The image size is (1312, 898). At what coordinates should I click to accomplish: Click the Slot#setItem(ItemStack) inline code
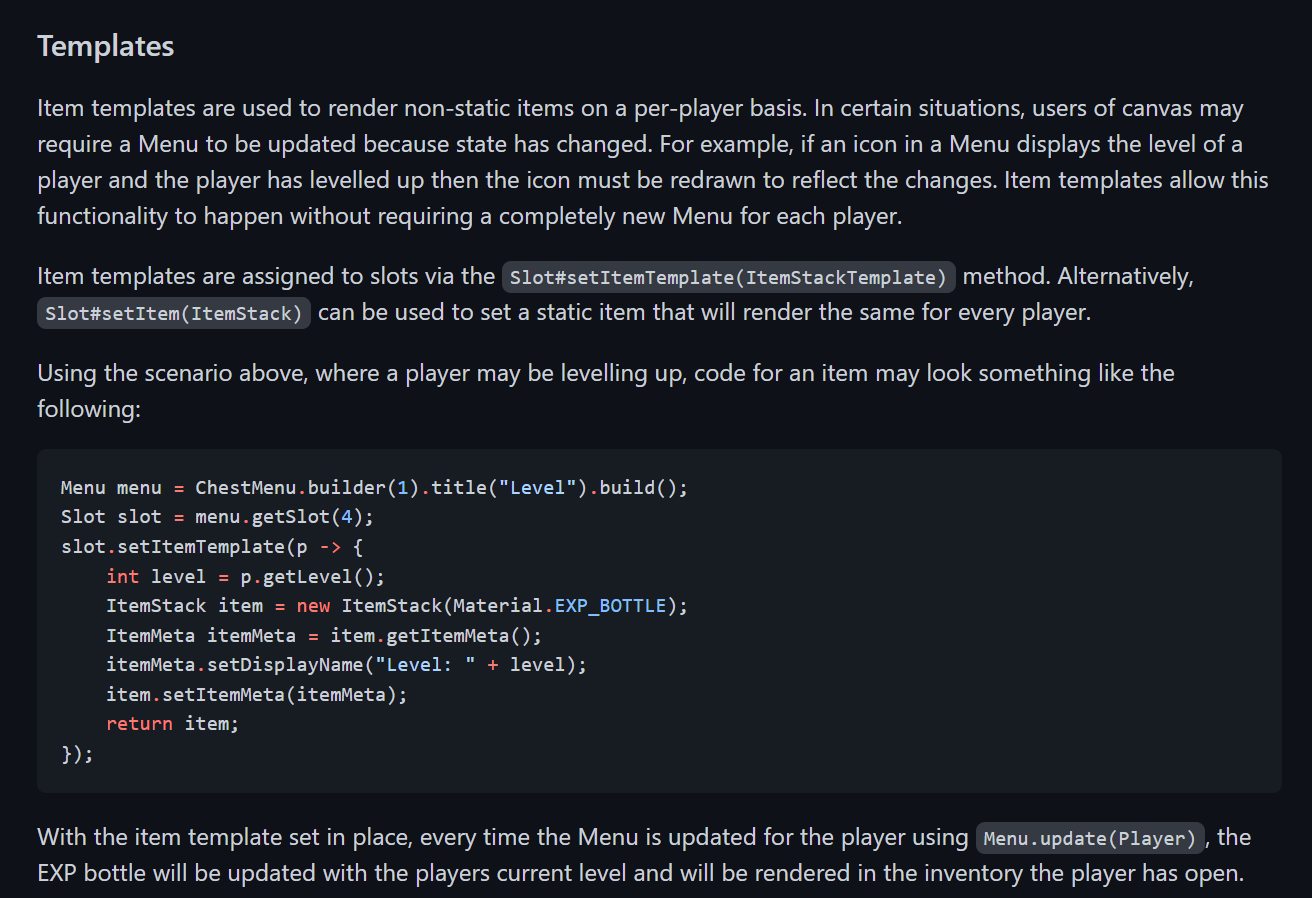tap(174, 313)
